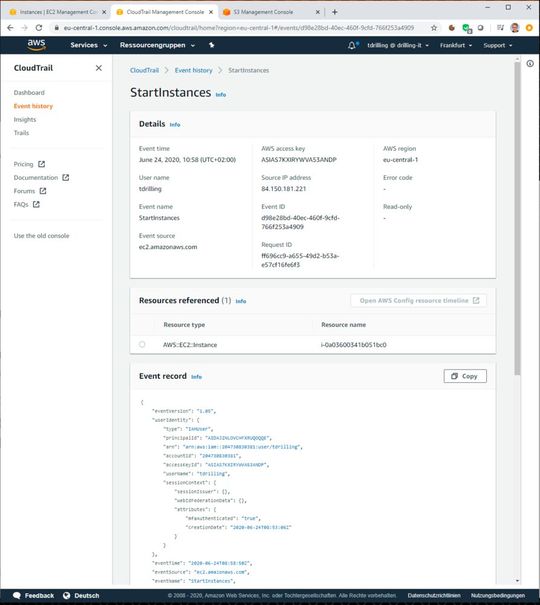Open Datenschutzrichtlinien footer link
This screenshot has height=605, width=540.
434,595
